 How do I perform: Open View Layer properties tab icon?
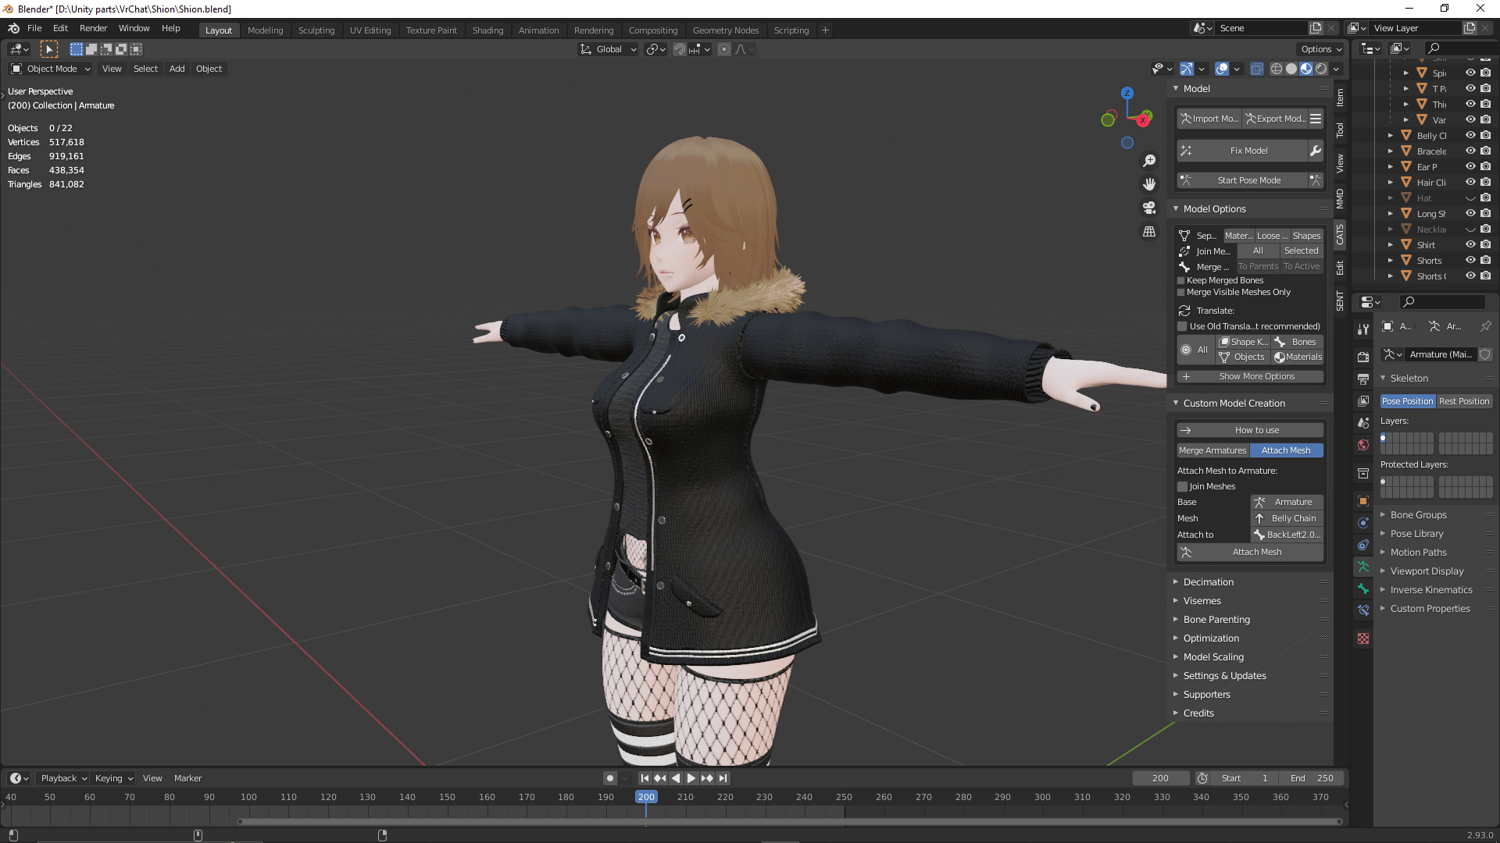point(1363,401)
